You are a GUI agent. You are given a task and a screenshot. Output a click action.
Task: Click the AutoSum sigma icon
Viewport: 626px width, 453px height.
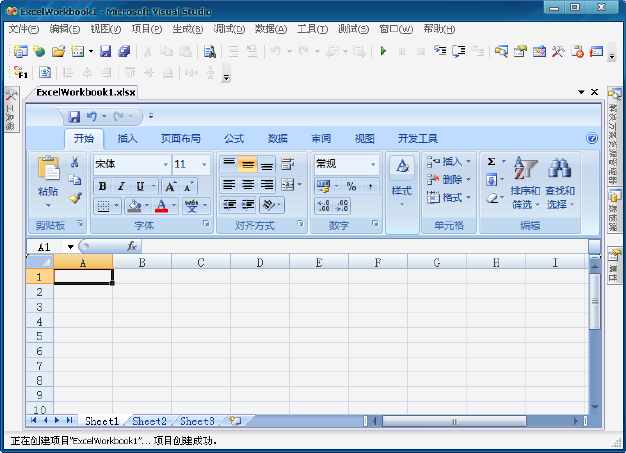pos(491,162)
